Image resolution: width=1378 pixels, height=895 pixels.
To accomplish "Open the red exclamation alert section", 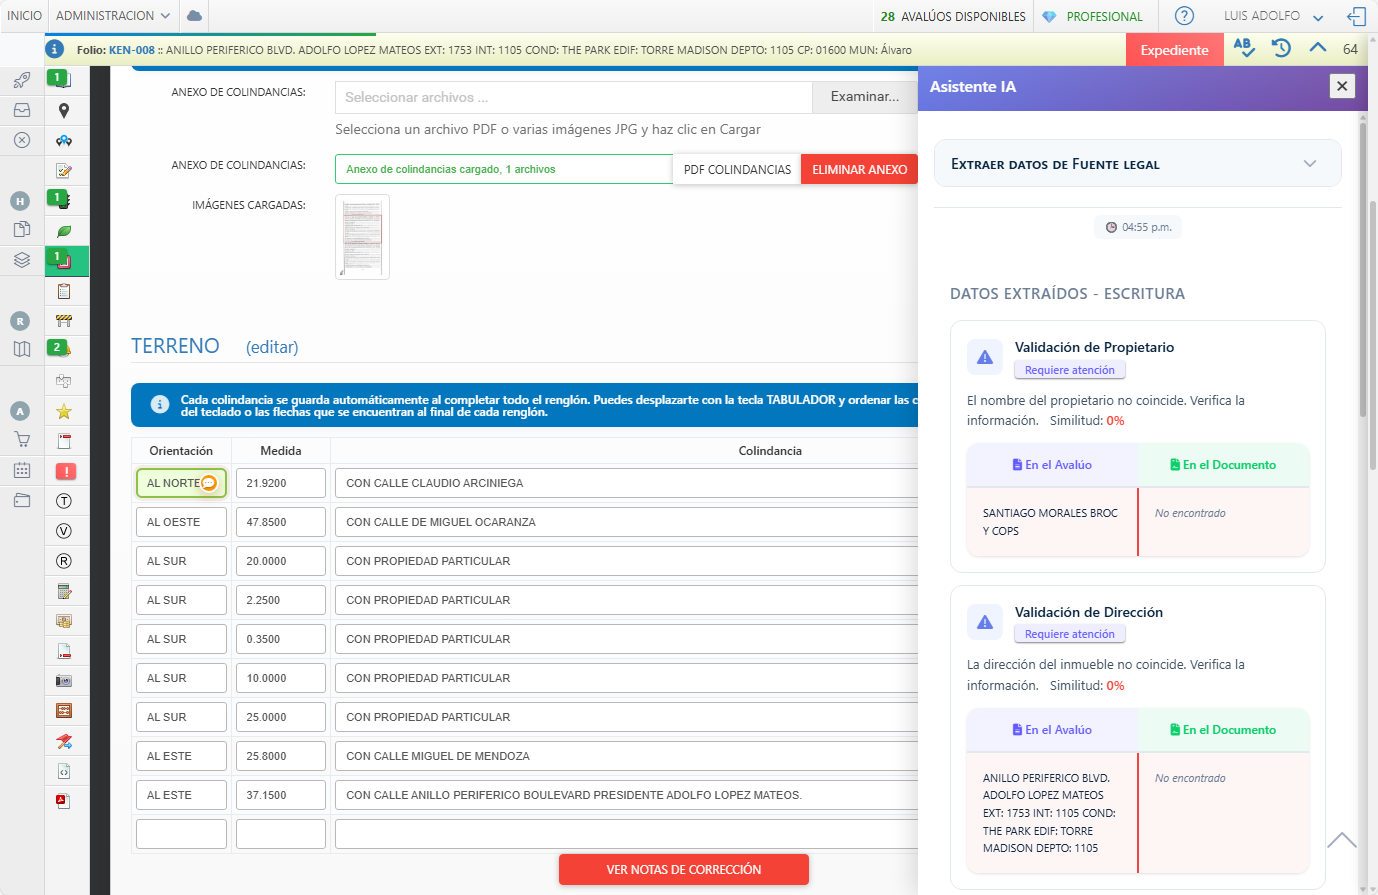I will 64,471.
